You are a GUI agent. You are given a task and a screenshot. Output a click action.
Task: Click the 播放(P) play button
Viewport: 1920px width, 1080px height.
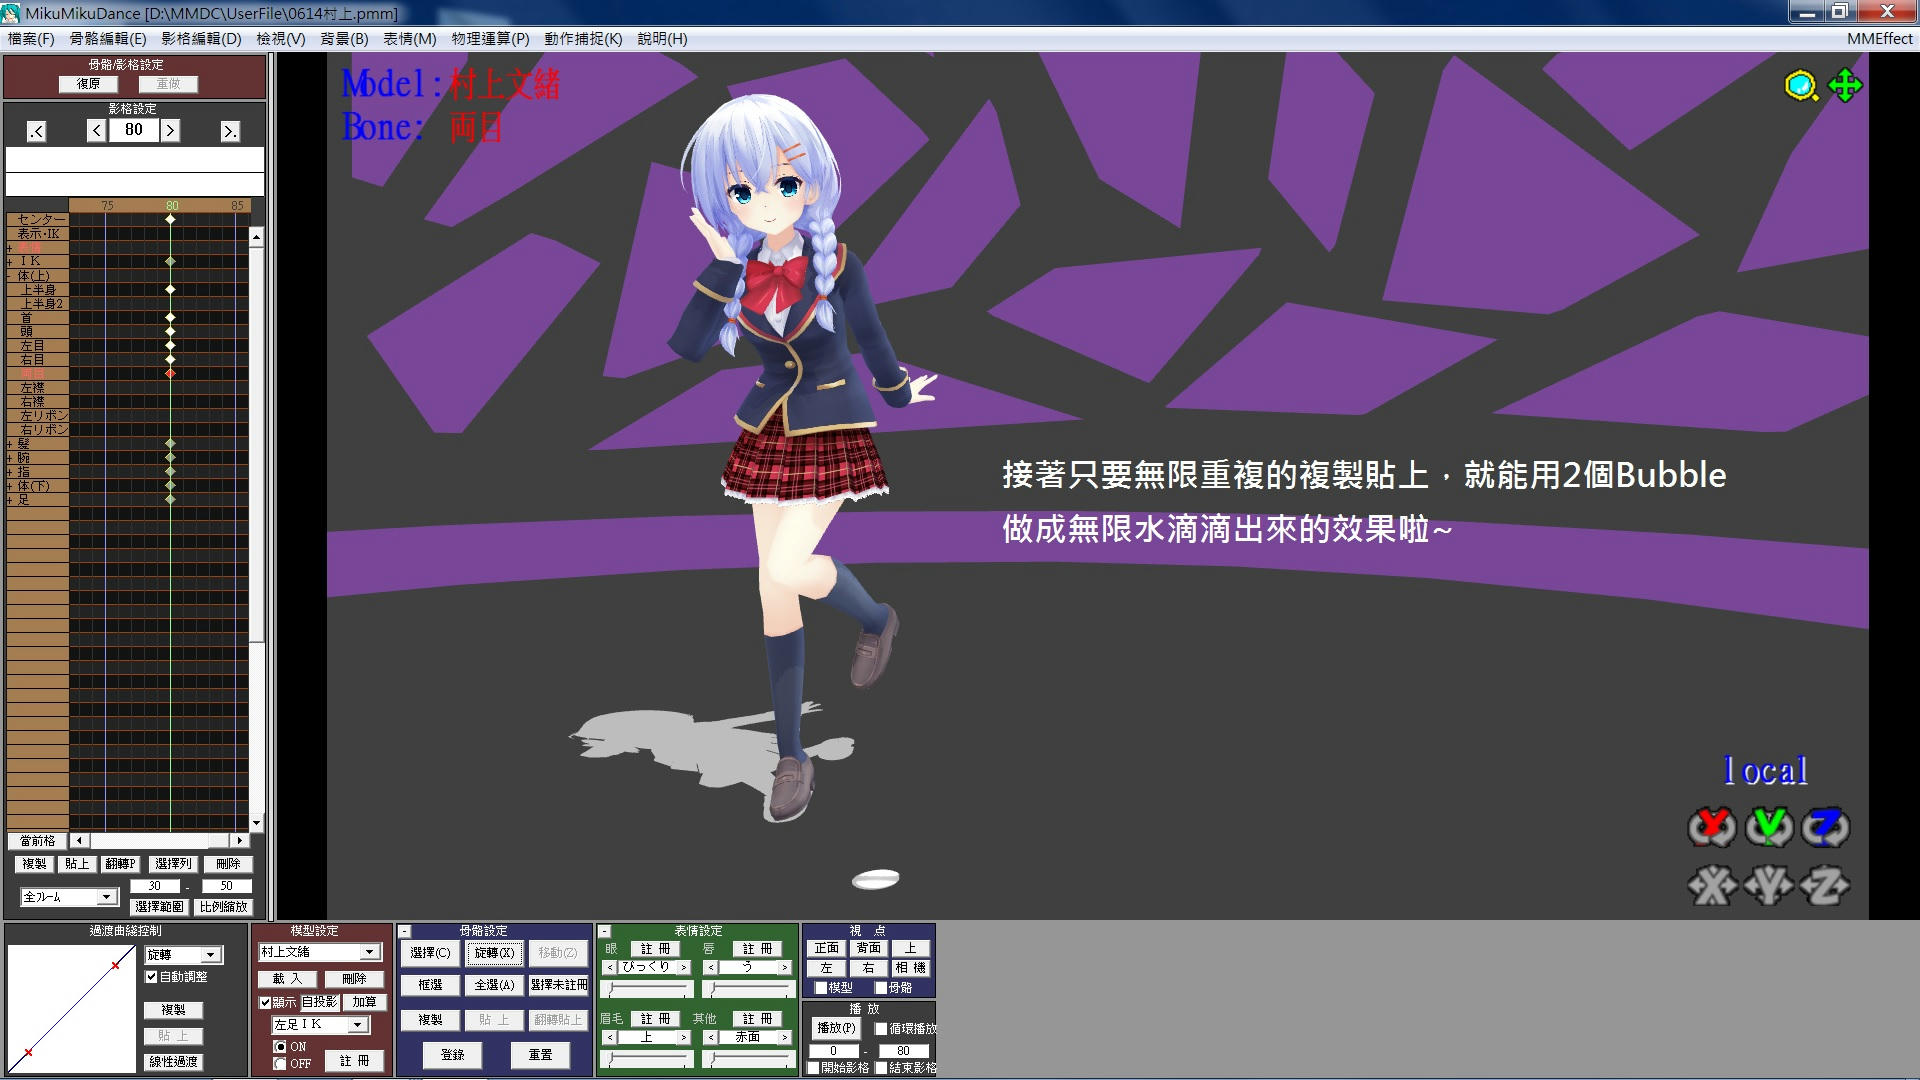[836, 1028]
